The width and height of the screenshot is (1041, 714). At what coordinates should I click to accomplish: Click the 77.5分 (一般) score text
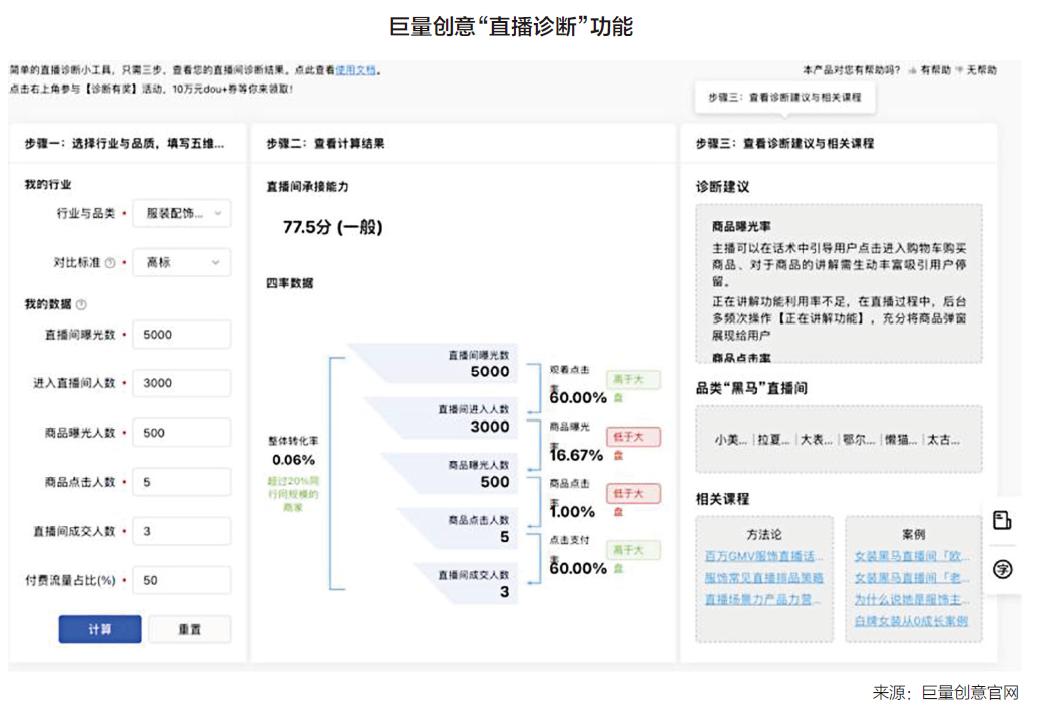point(333,227)
